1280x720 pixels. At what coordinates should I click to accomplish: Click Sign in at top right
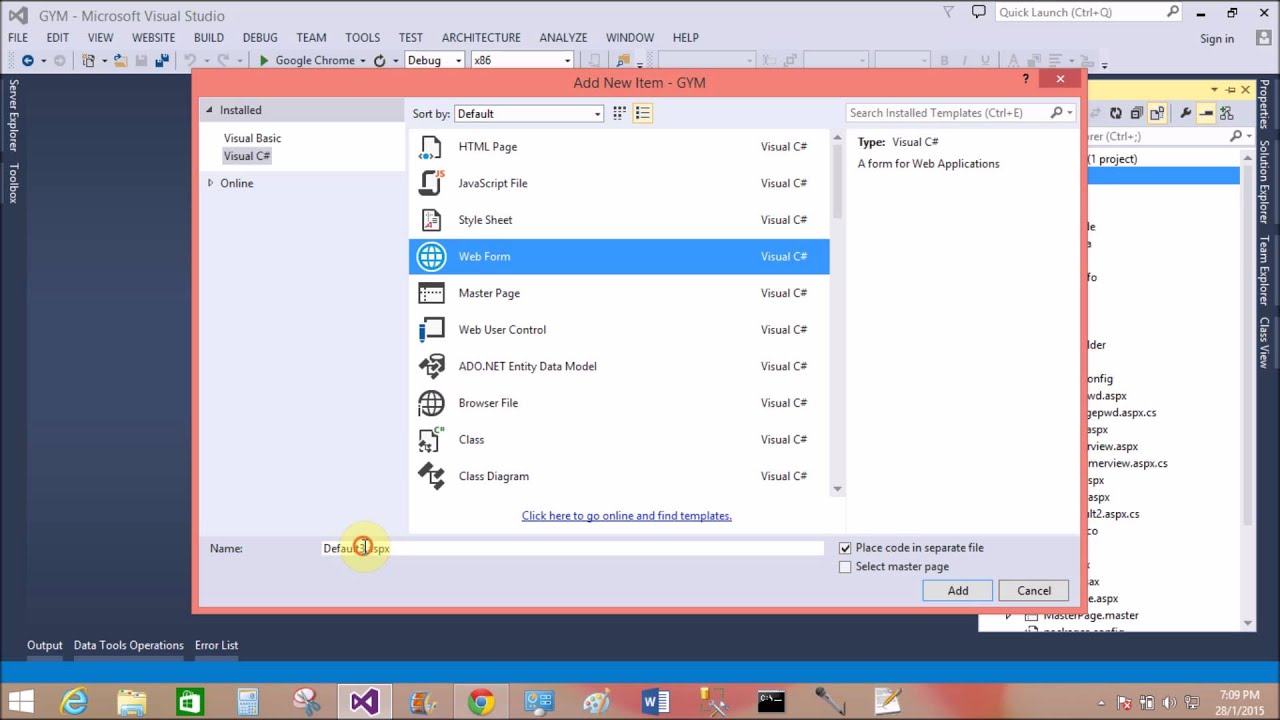click(x=1216, y=39)
